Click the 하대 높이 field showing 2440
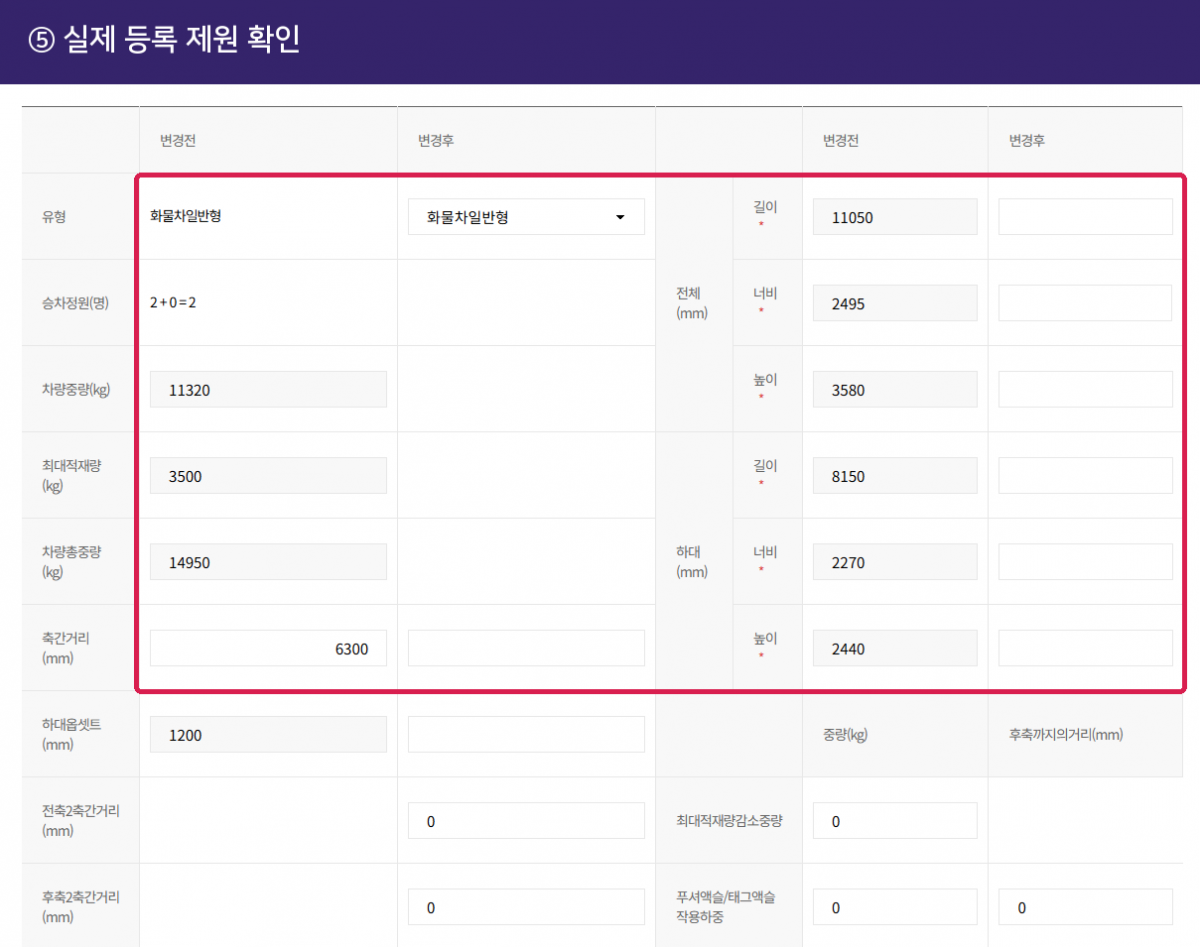Image resolution: width=1200 pixels, height=947 pixels. click(x=895, y=648)
